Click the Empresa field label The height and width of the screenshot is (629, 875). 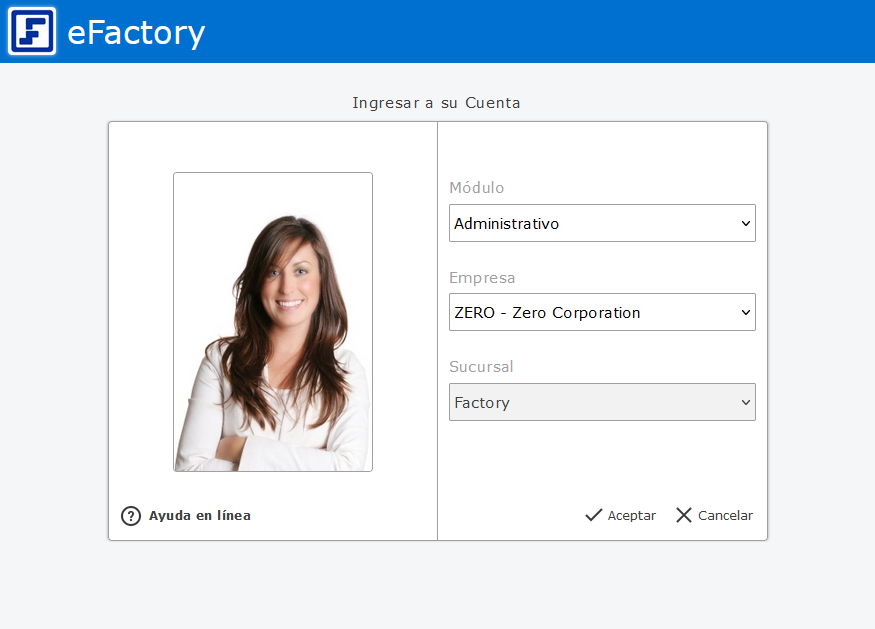[x=482, y=278]
